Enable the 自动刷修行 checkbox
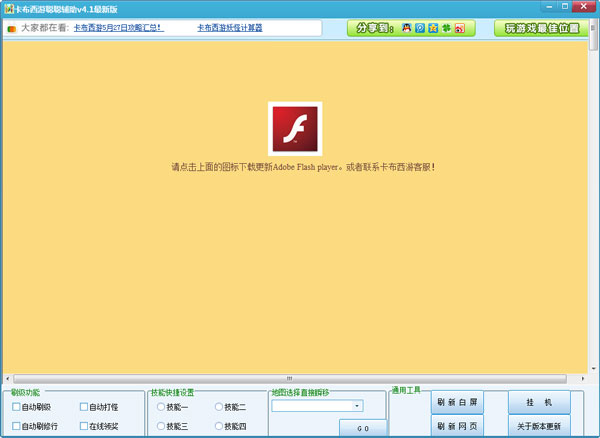The width and height of the screenshot is (600, 438). click(16, 427)
